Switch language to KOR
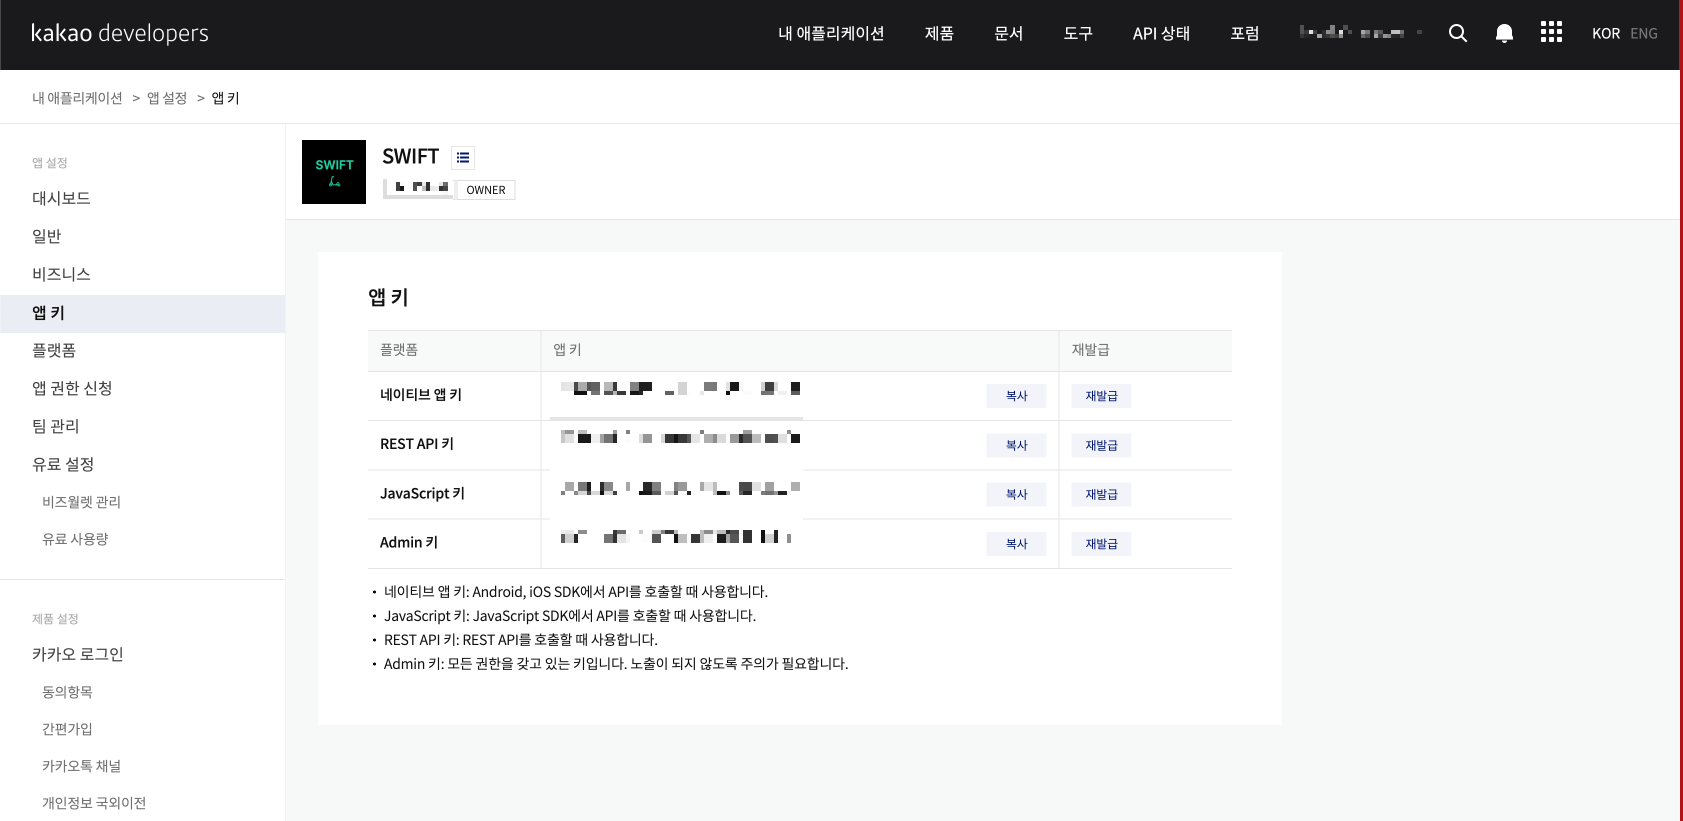This screenshot has height=821, width=1683. pyautogui.click(x=1606, y=33)
